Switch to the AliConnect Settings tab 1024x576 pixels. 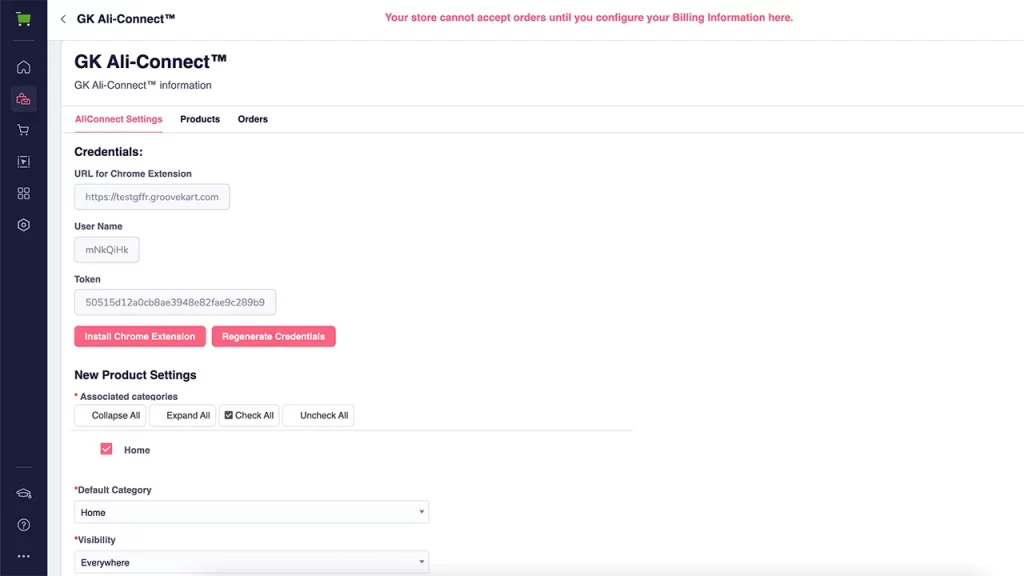(118, 119)
